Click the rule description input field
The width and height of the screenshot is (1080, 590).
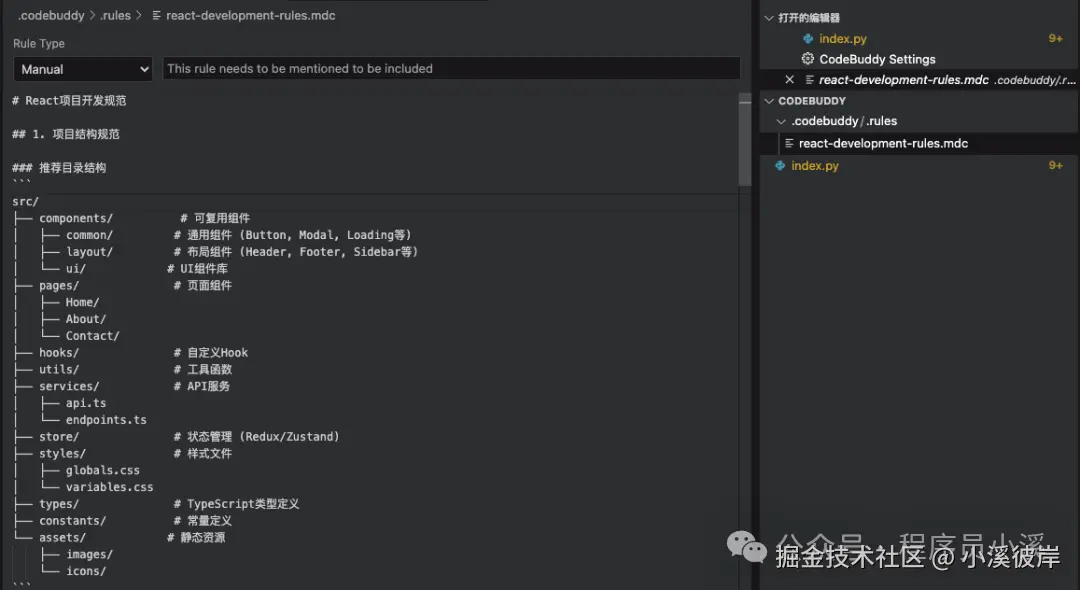tap(451, 69)
